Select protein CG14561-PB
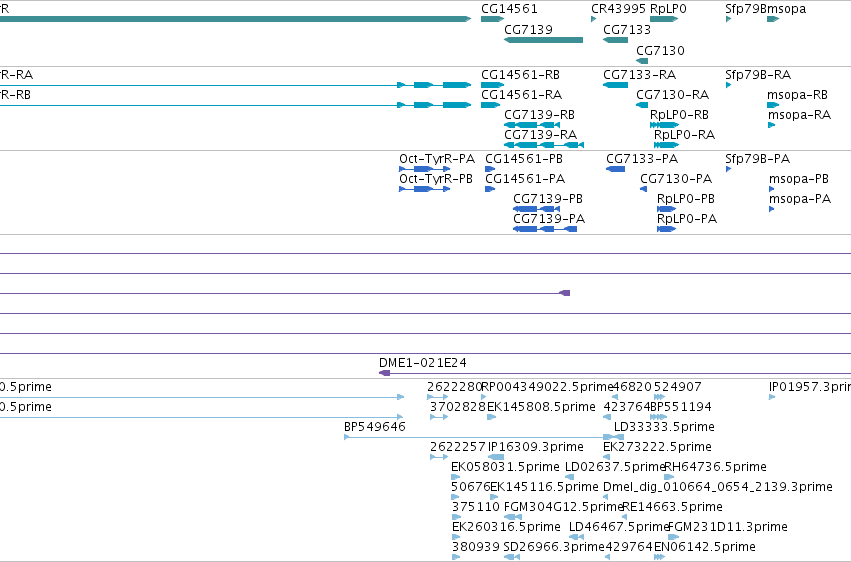 524,159
